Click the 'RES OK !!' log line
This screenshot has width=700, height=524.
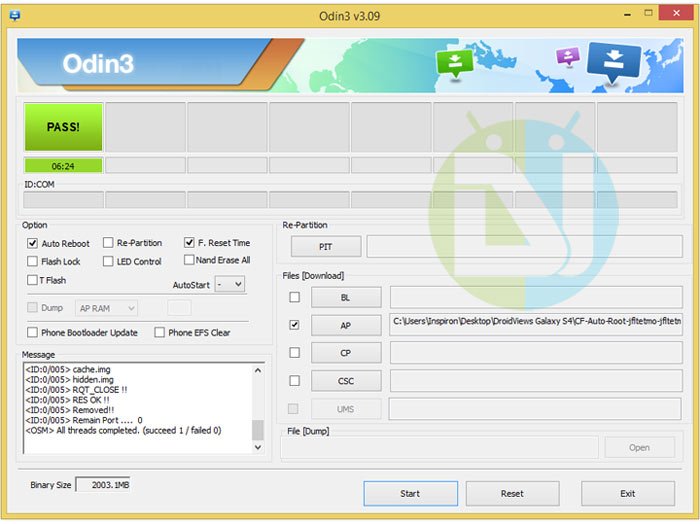point(67,400)
